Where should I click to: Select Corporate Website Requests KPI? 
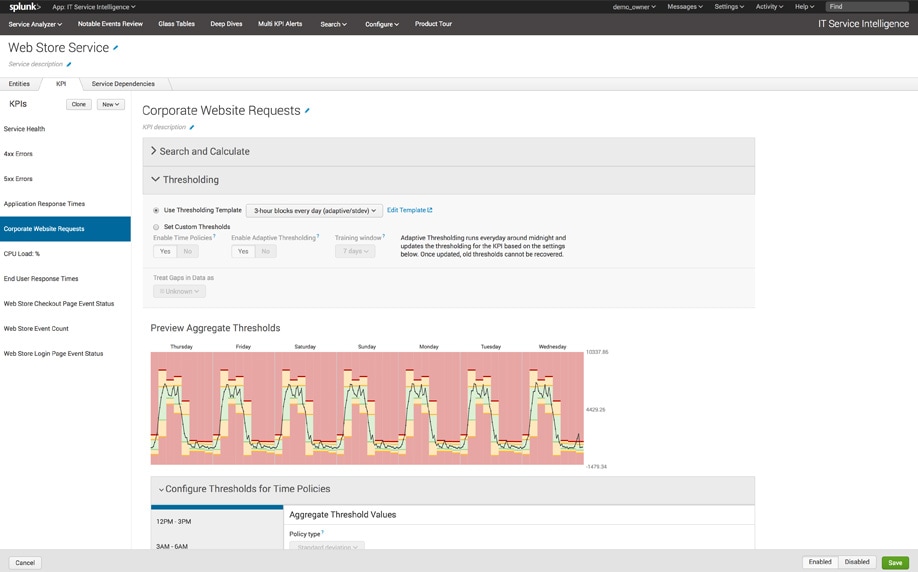pos(65,229)
